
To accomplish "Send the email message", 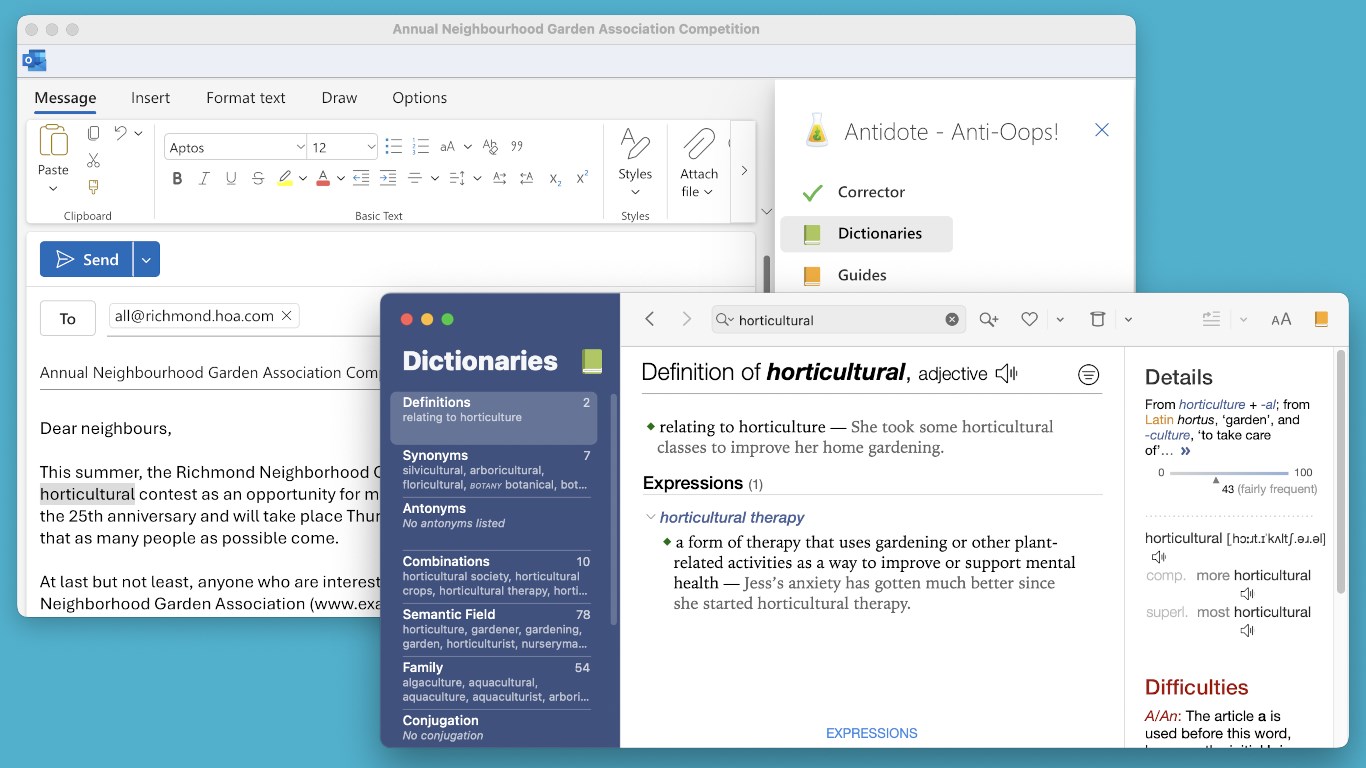I will click(x=86, y=260).
